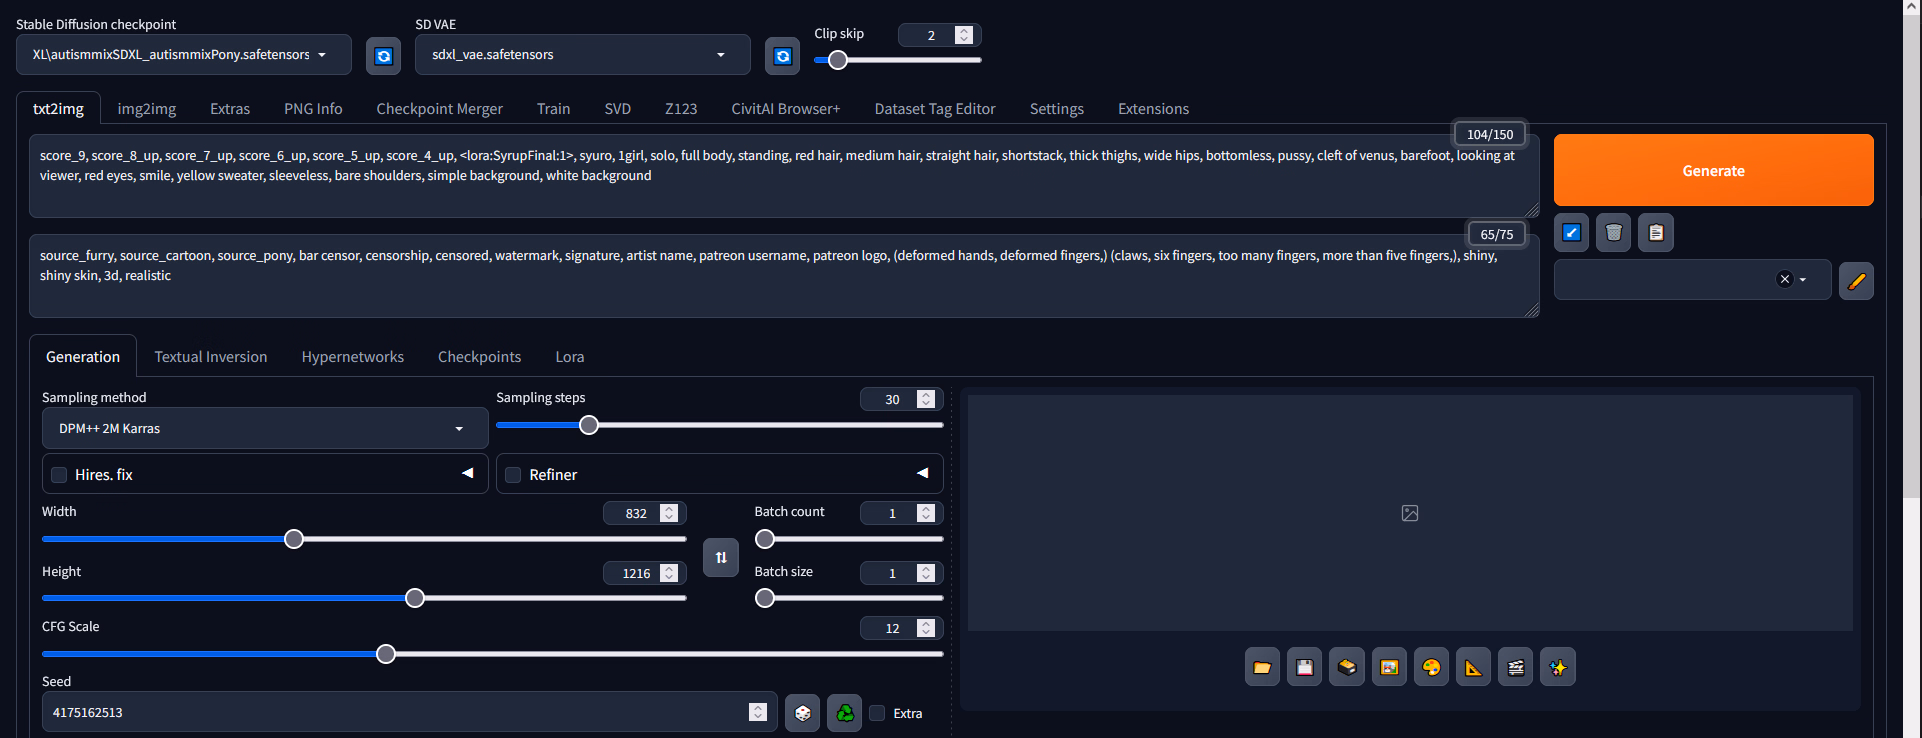Save image with the floppy disk icon
The width and height of the screenshot is (1922, 738).
pyautogui.click(x=1304, y=667)
